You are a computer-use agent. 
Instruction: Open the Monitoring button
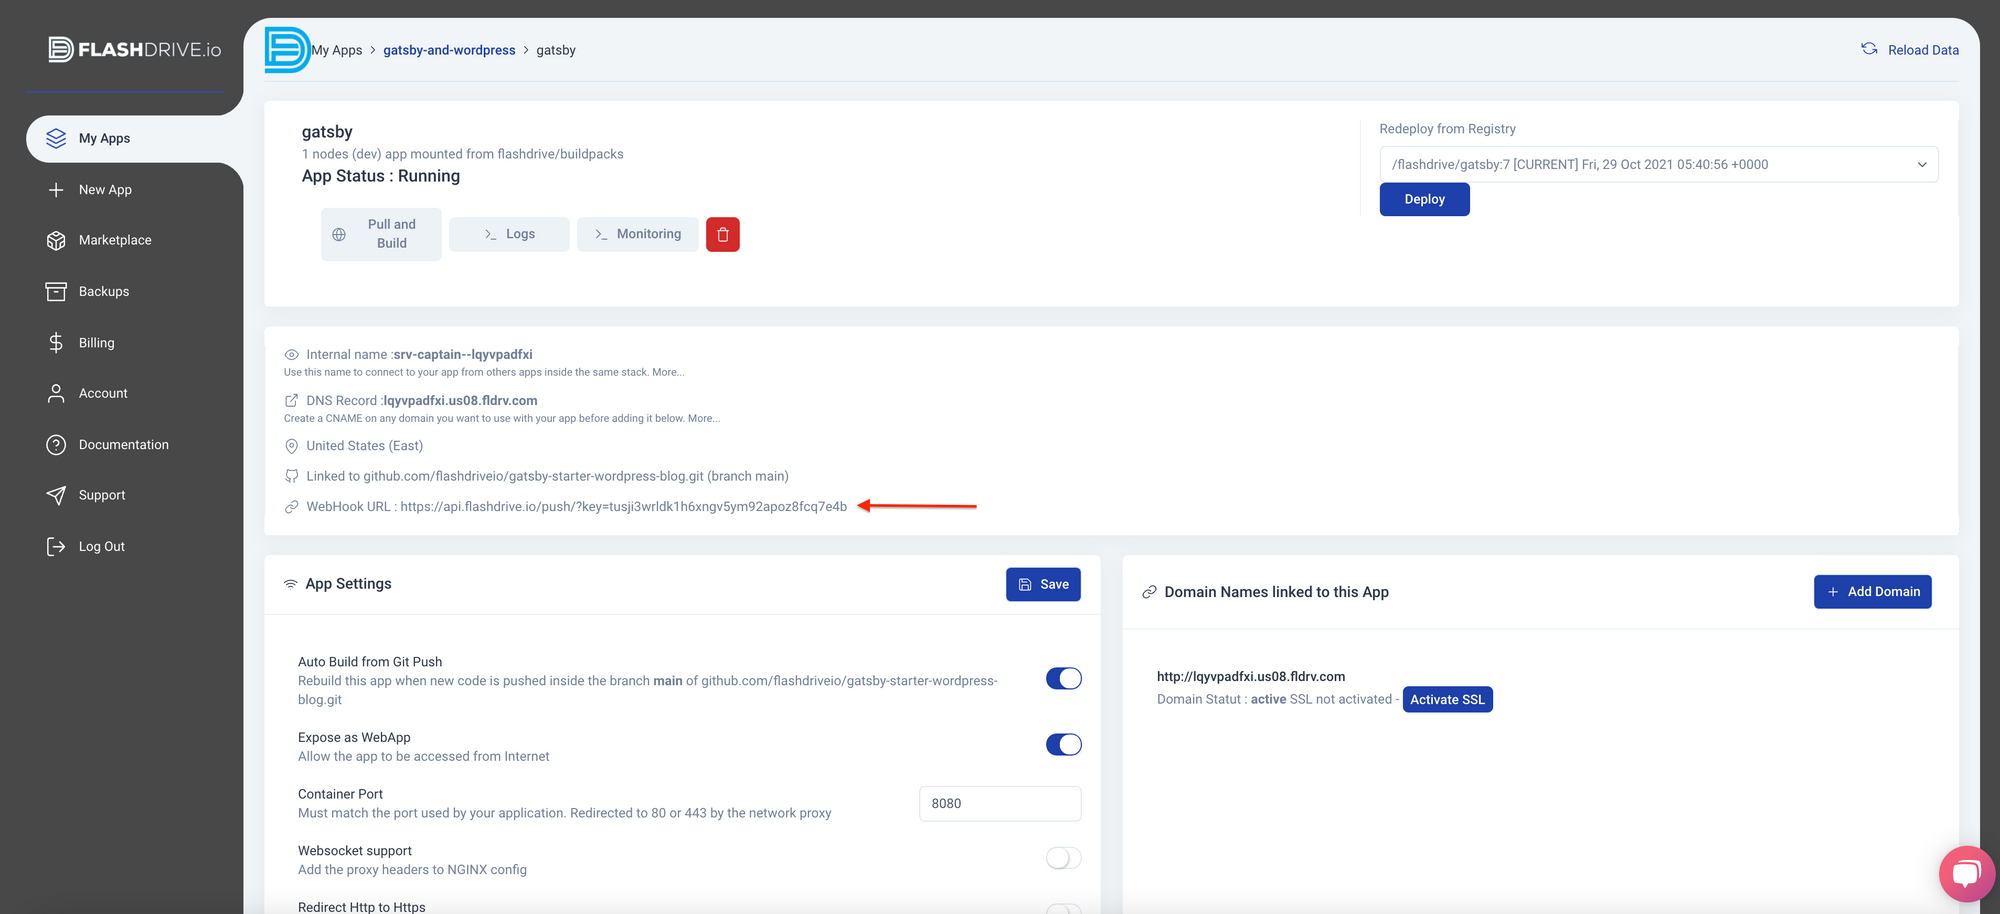[x=638, y=235]
